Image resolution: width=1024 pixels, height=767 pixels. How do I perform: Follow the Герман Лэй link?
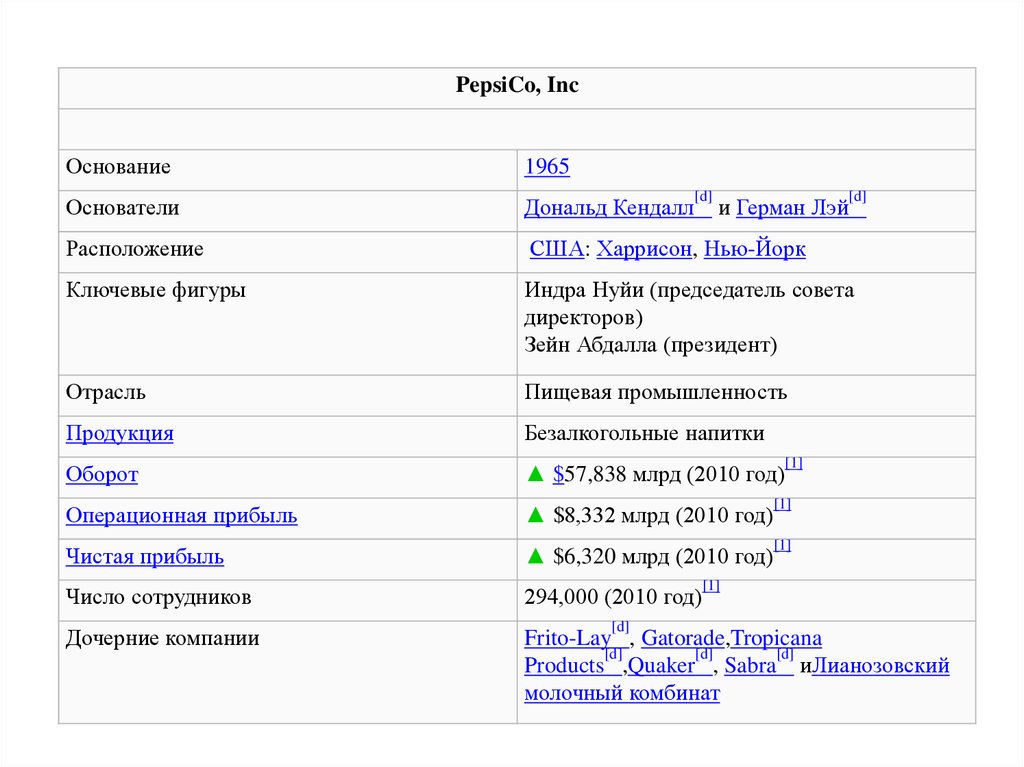(792, 209)
